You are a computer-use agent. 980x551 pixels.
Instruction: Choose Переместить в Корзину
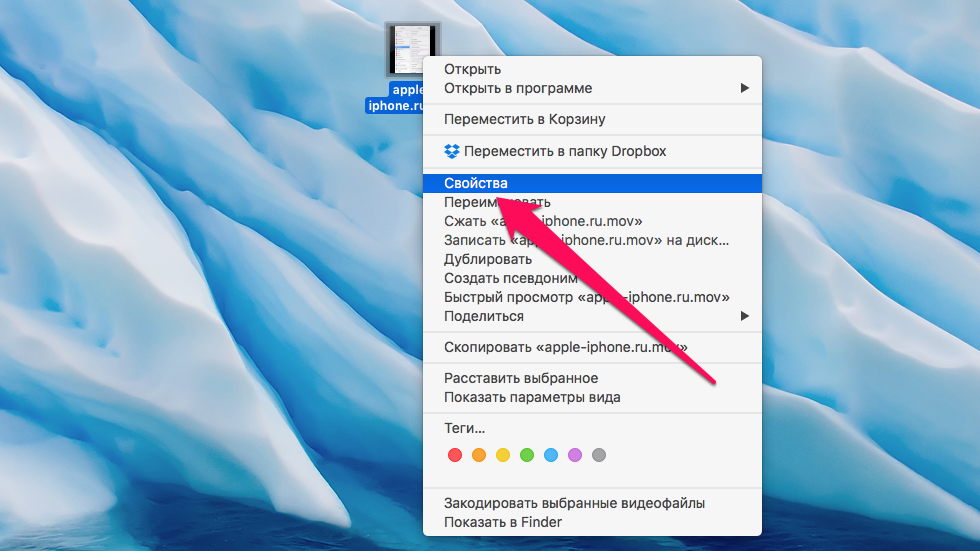592,119
